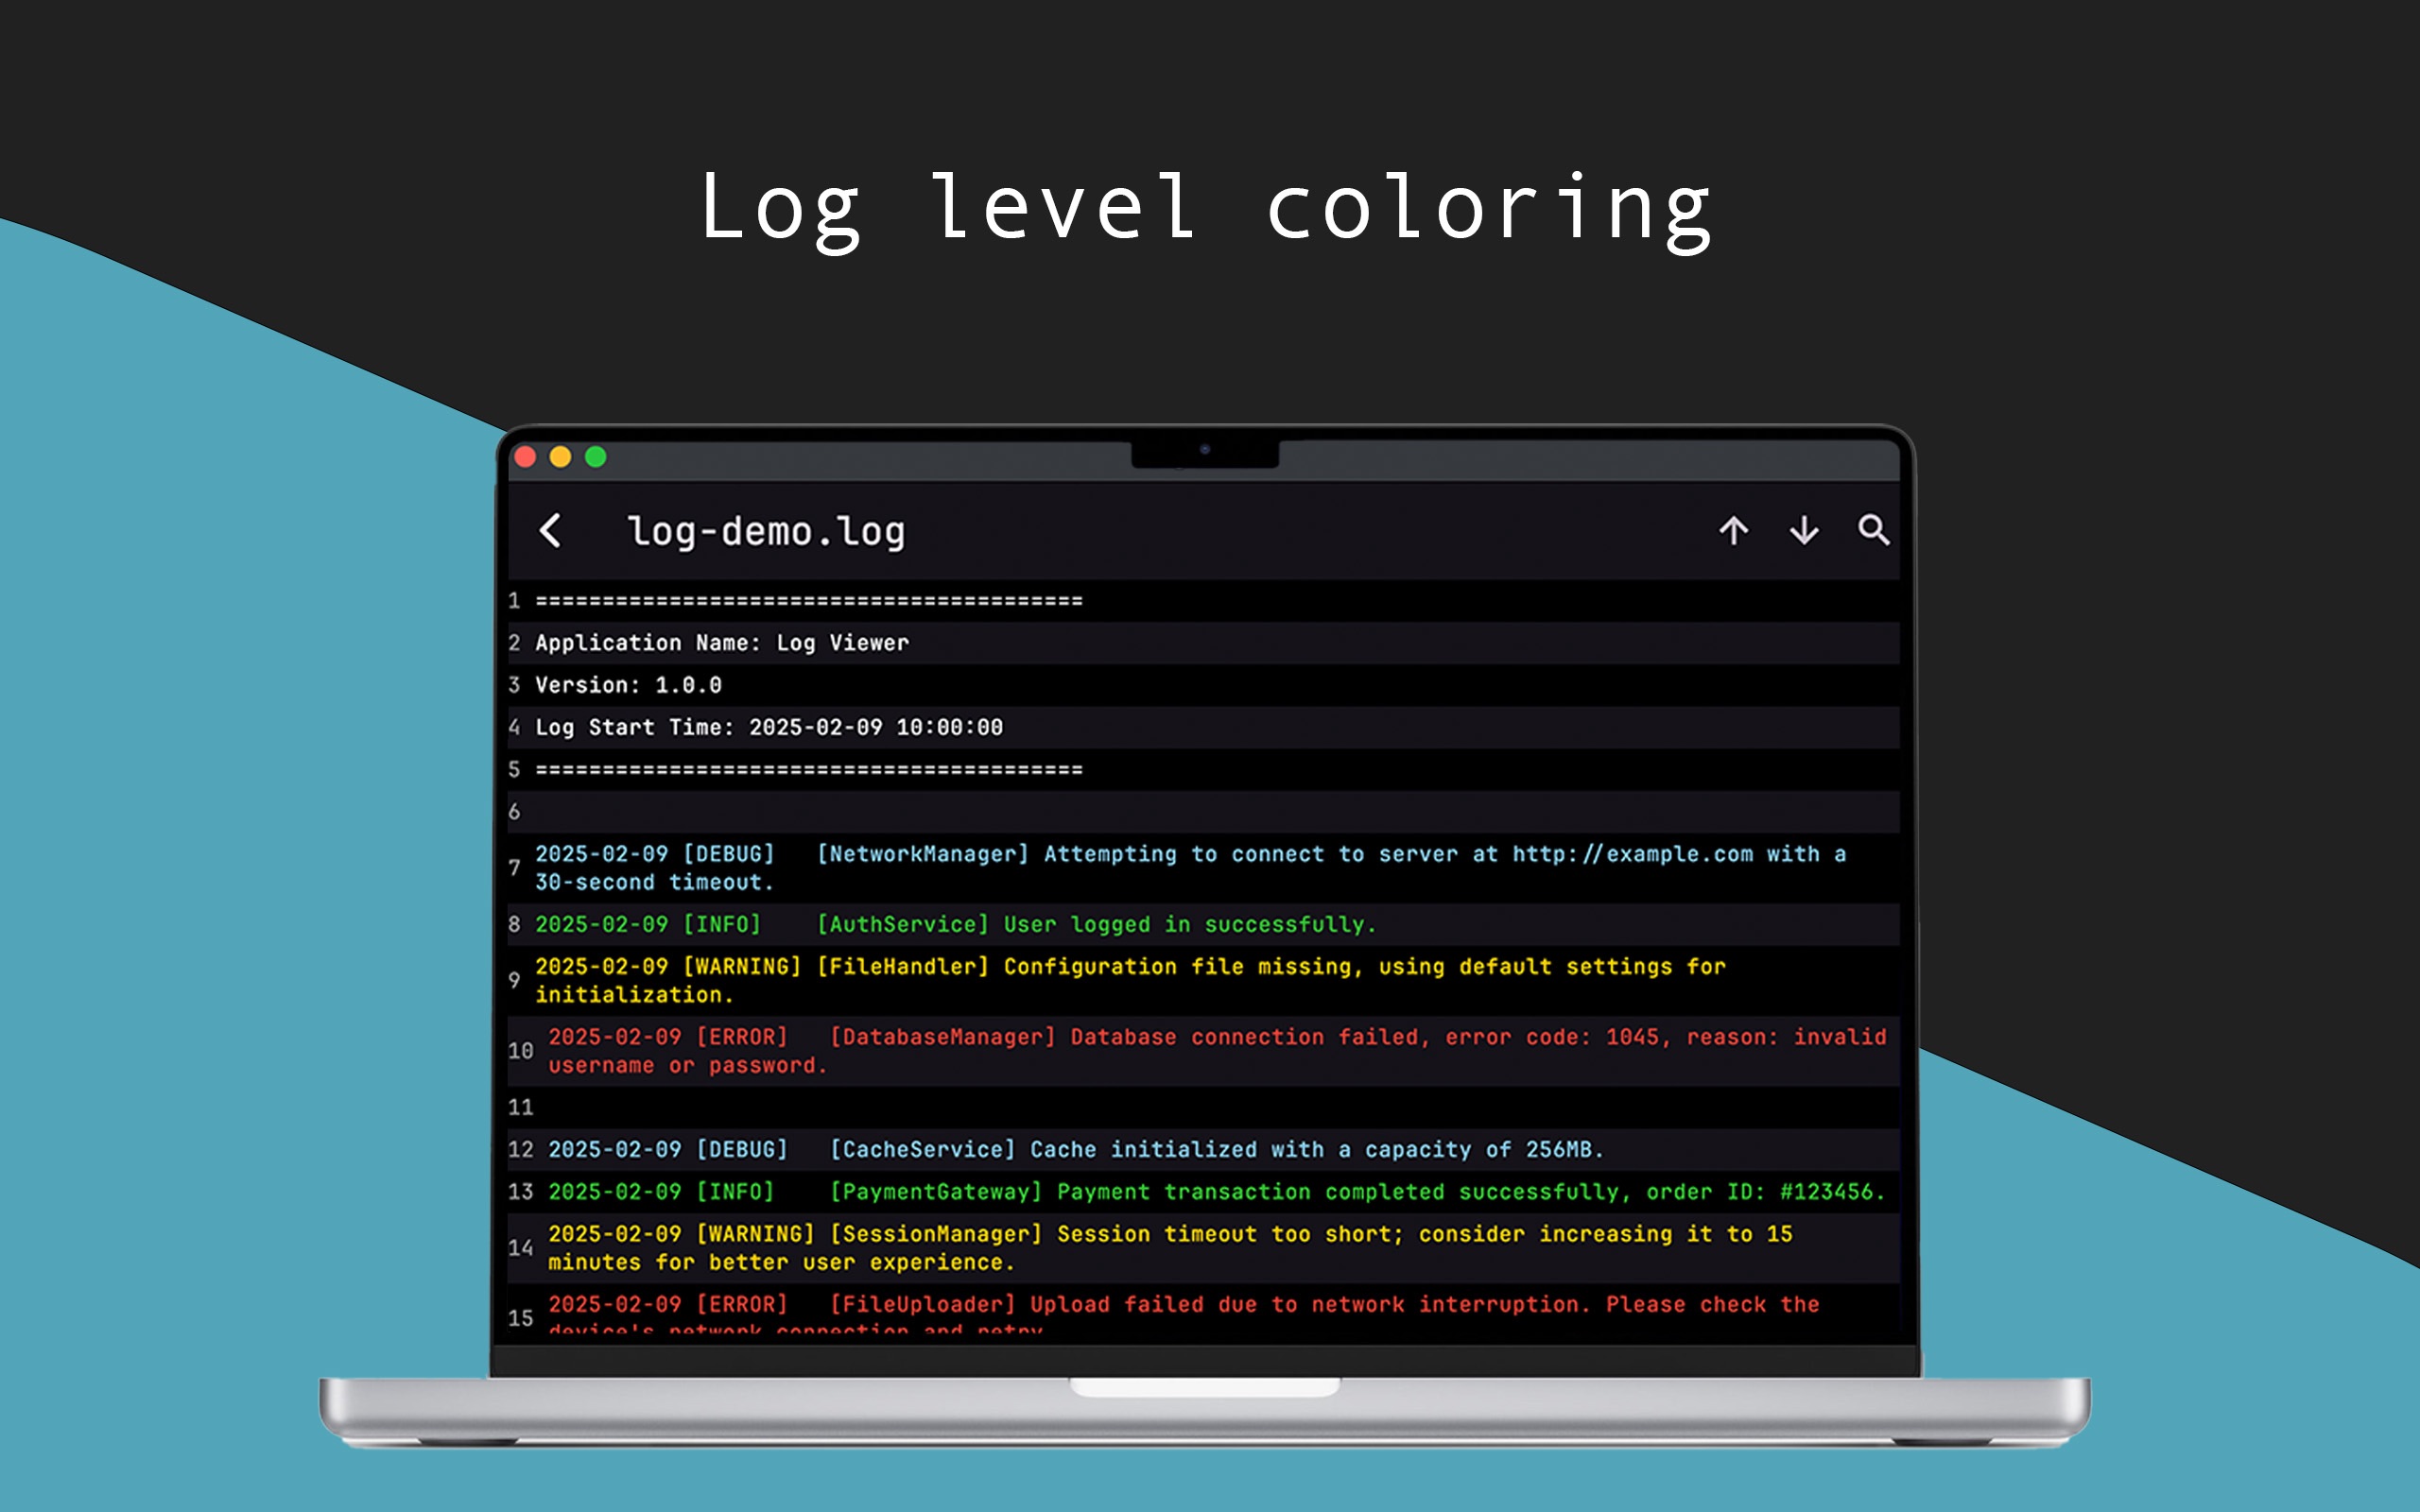Click line 4 'Log Start Time' entry
The image size is (2420, 1512).
click(1204, 727)
